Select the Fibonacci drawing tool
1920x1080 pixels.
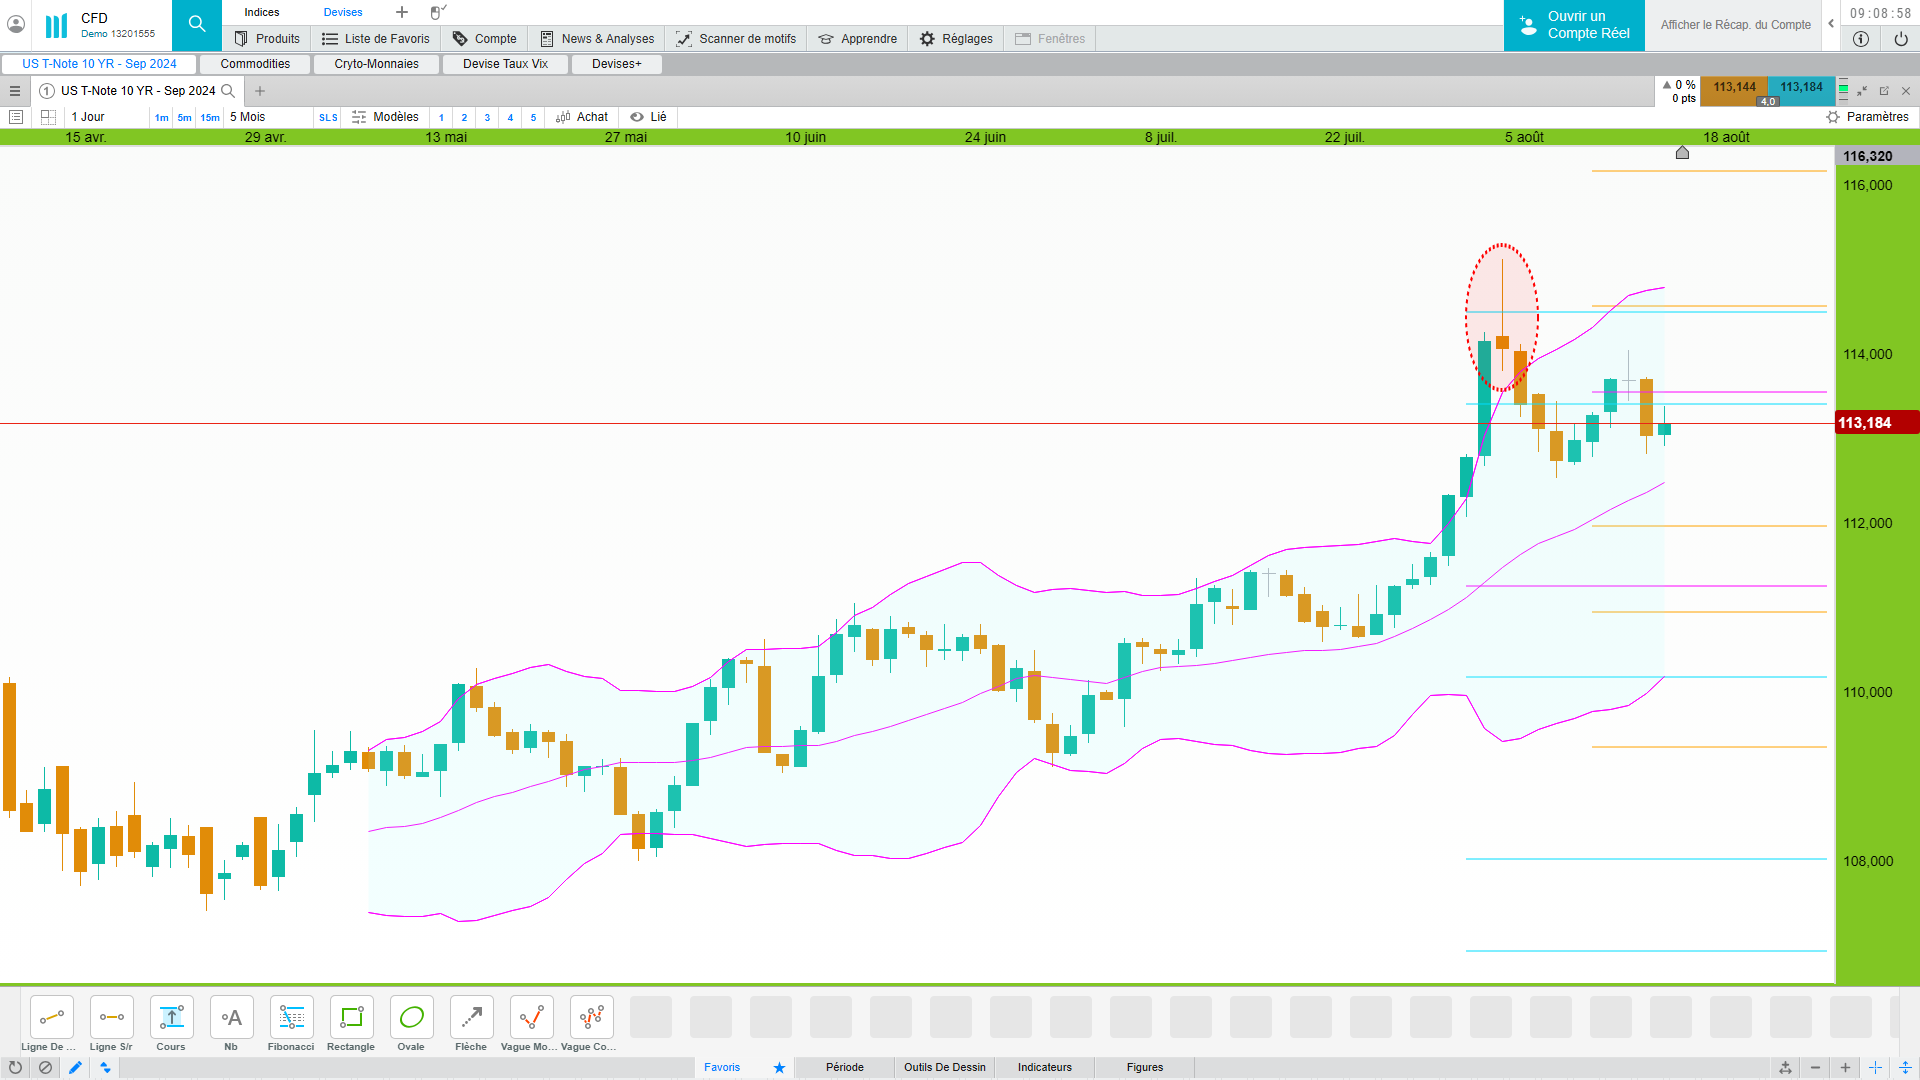click(291, 1018)
